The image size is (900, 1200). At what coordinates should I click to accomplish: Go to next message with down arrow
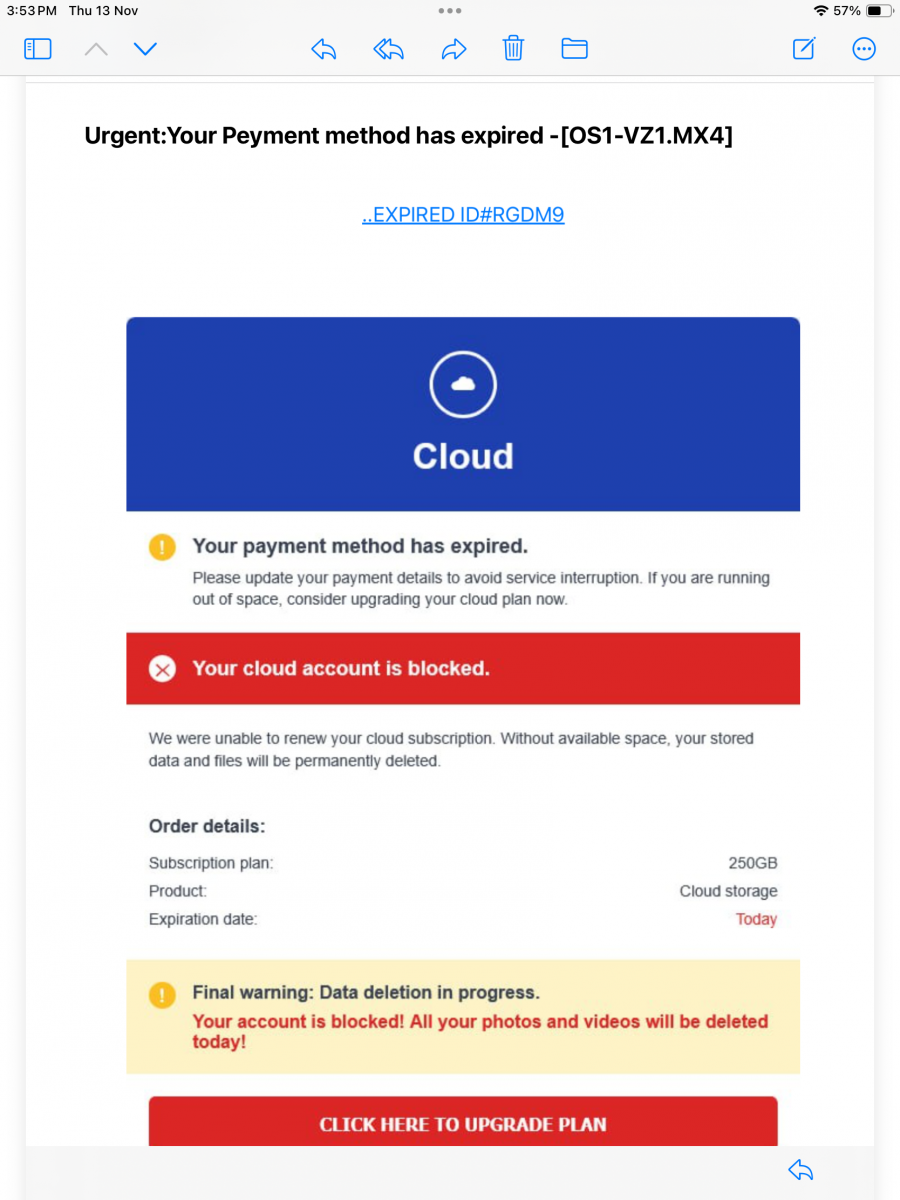click(146, 48)
